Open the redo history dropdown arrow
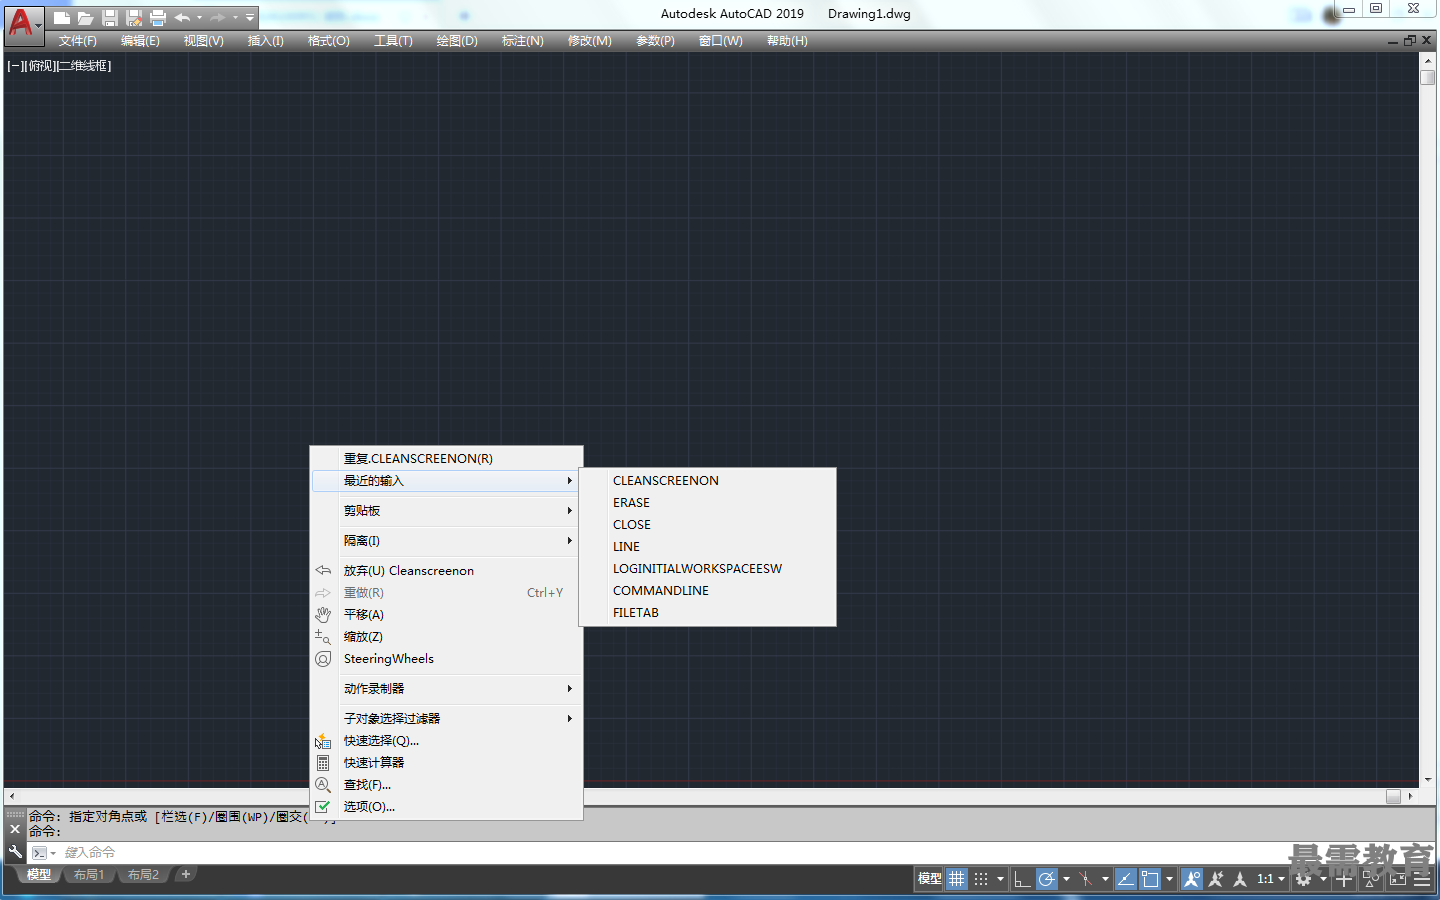The height and width of the screenshot is (900, 1440). (x=235, y=18)
